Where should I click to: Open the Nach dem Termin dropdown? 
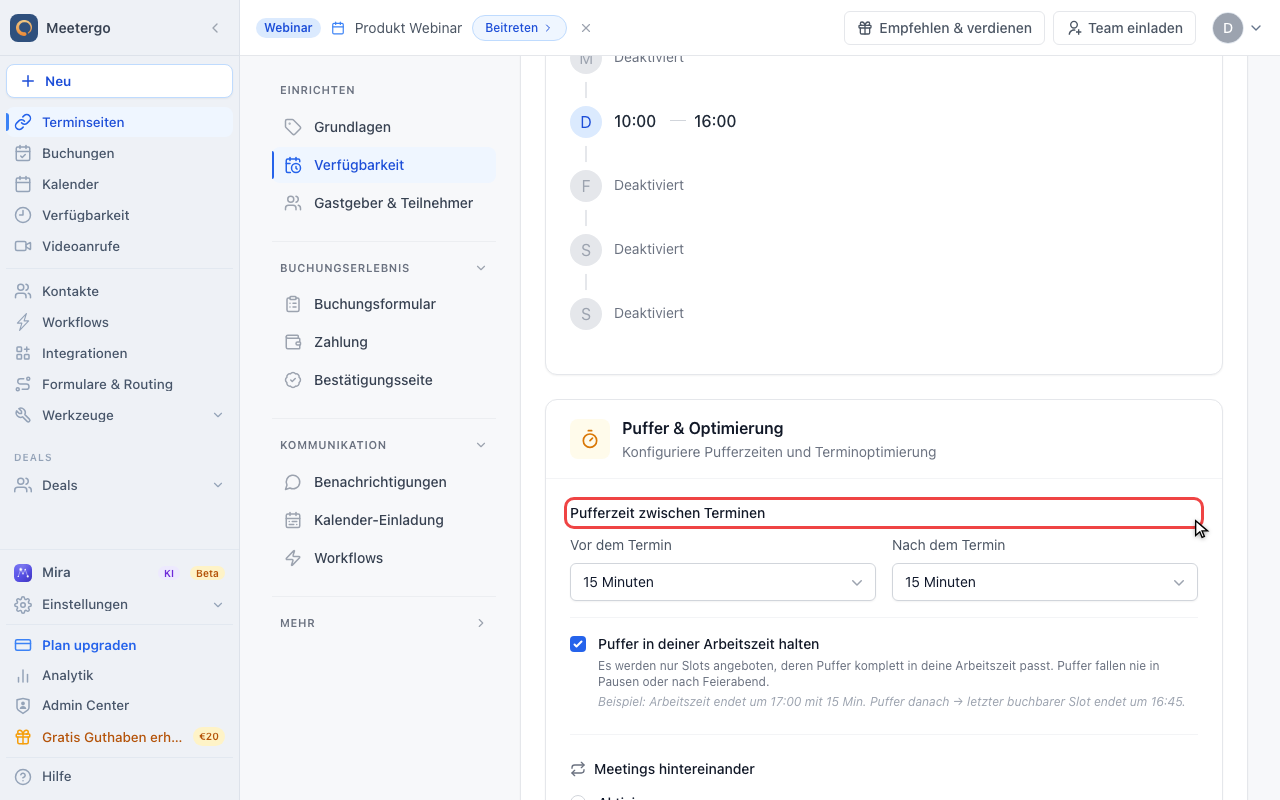click(1045, 582)
